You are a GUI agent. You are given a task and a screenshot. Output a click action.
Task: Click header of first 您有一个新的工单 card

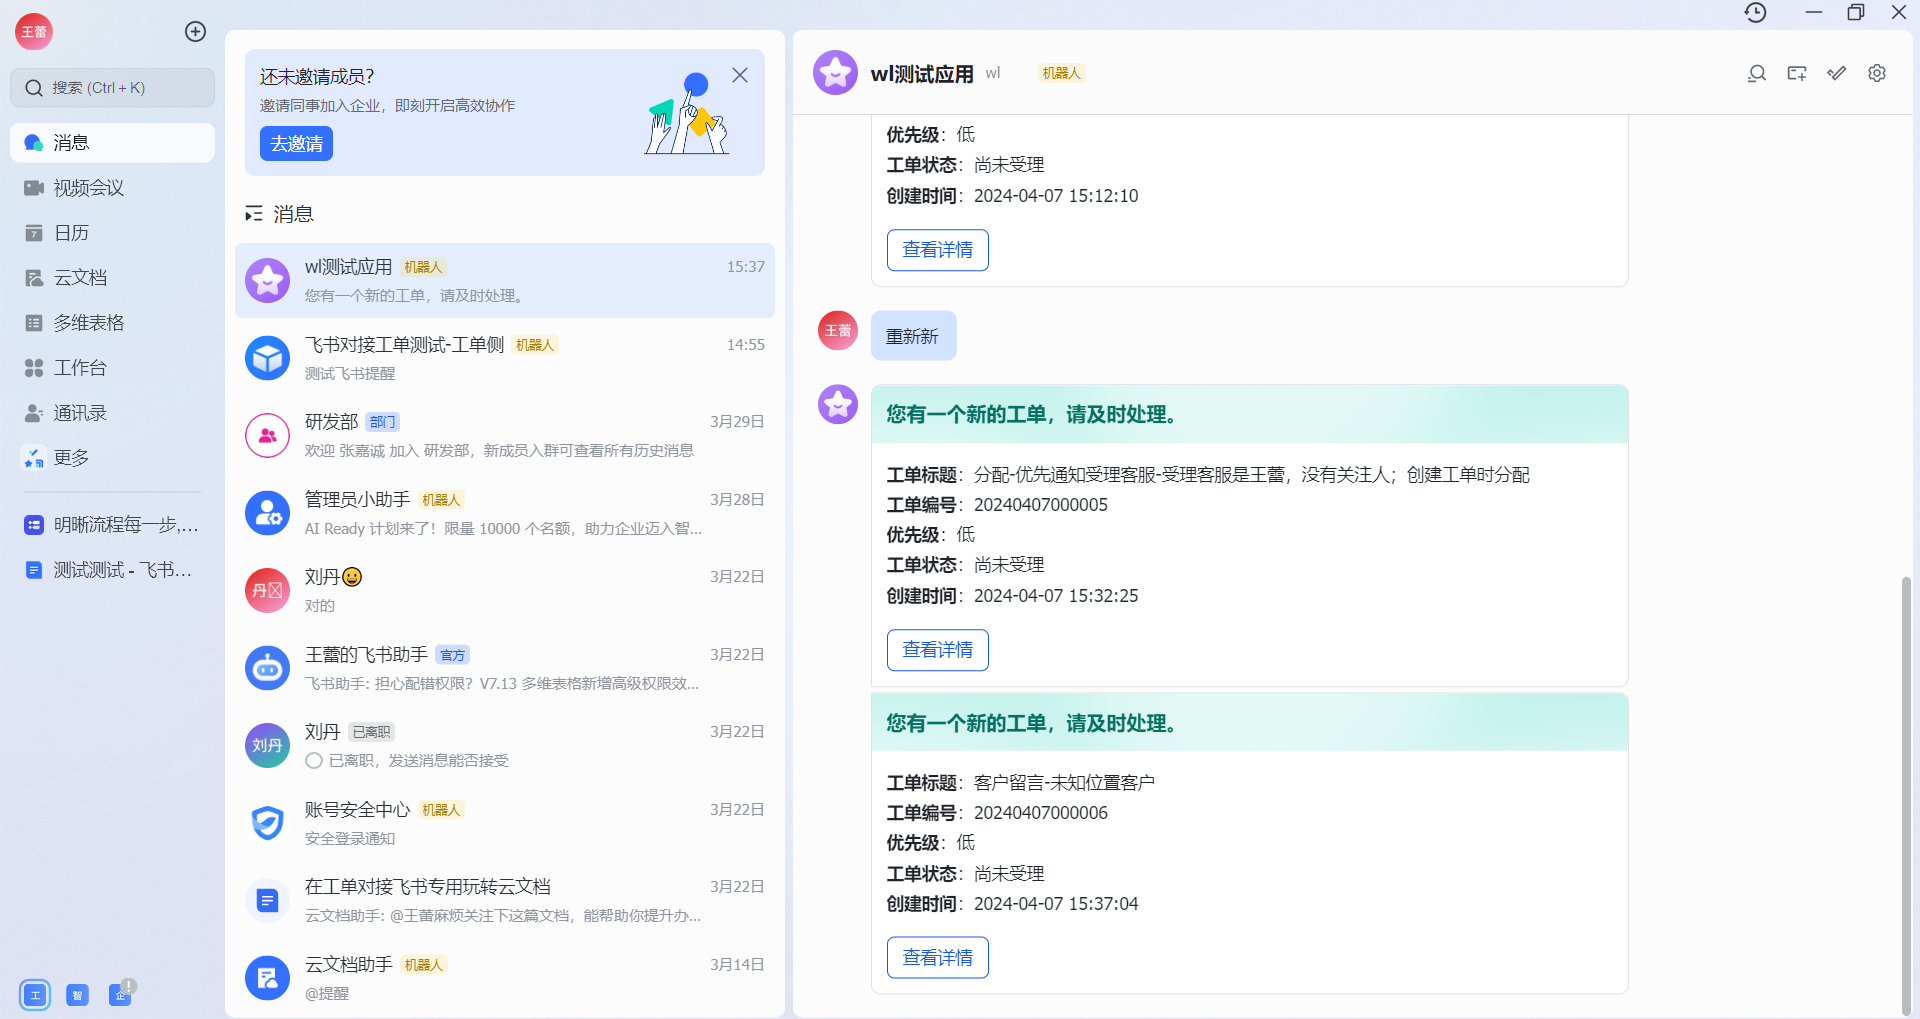coord(1250,414)
